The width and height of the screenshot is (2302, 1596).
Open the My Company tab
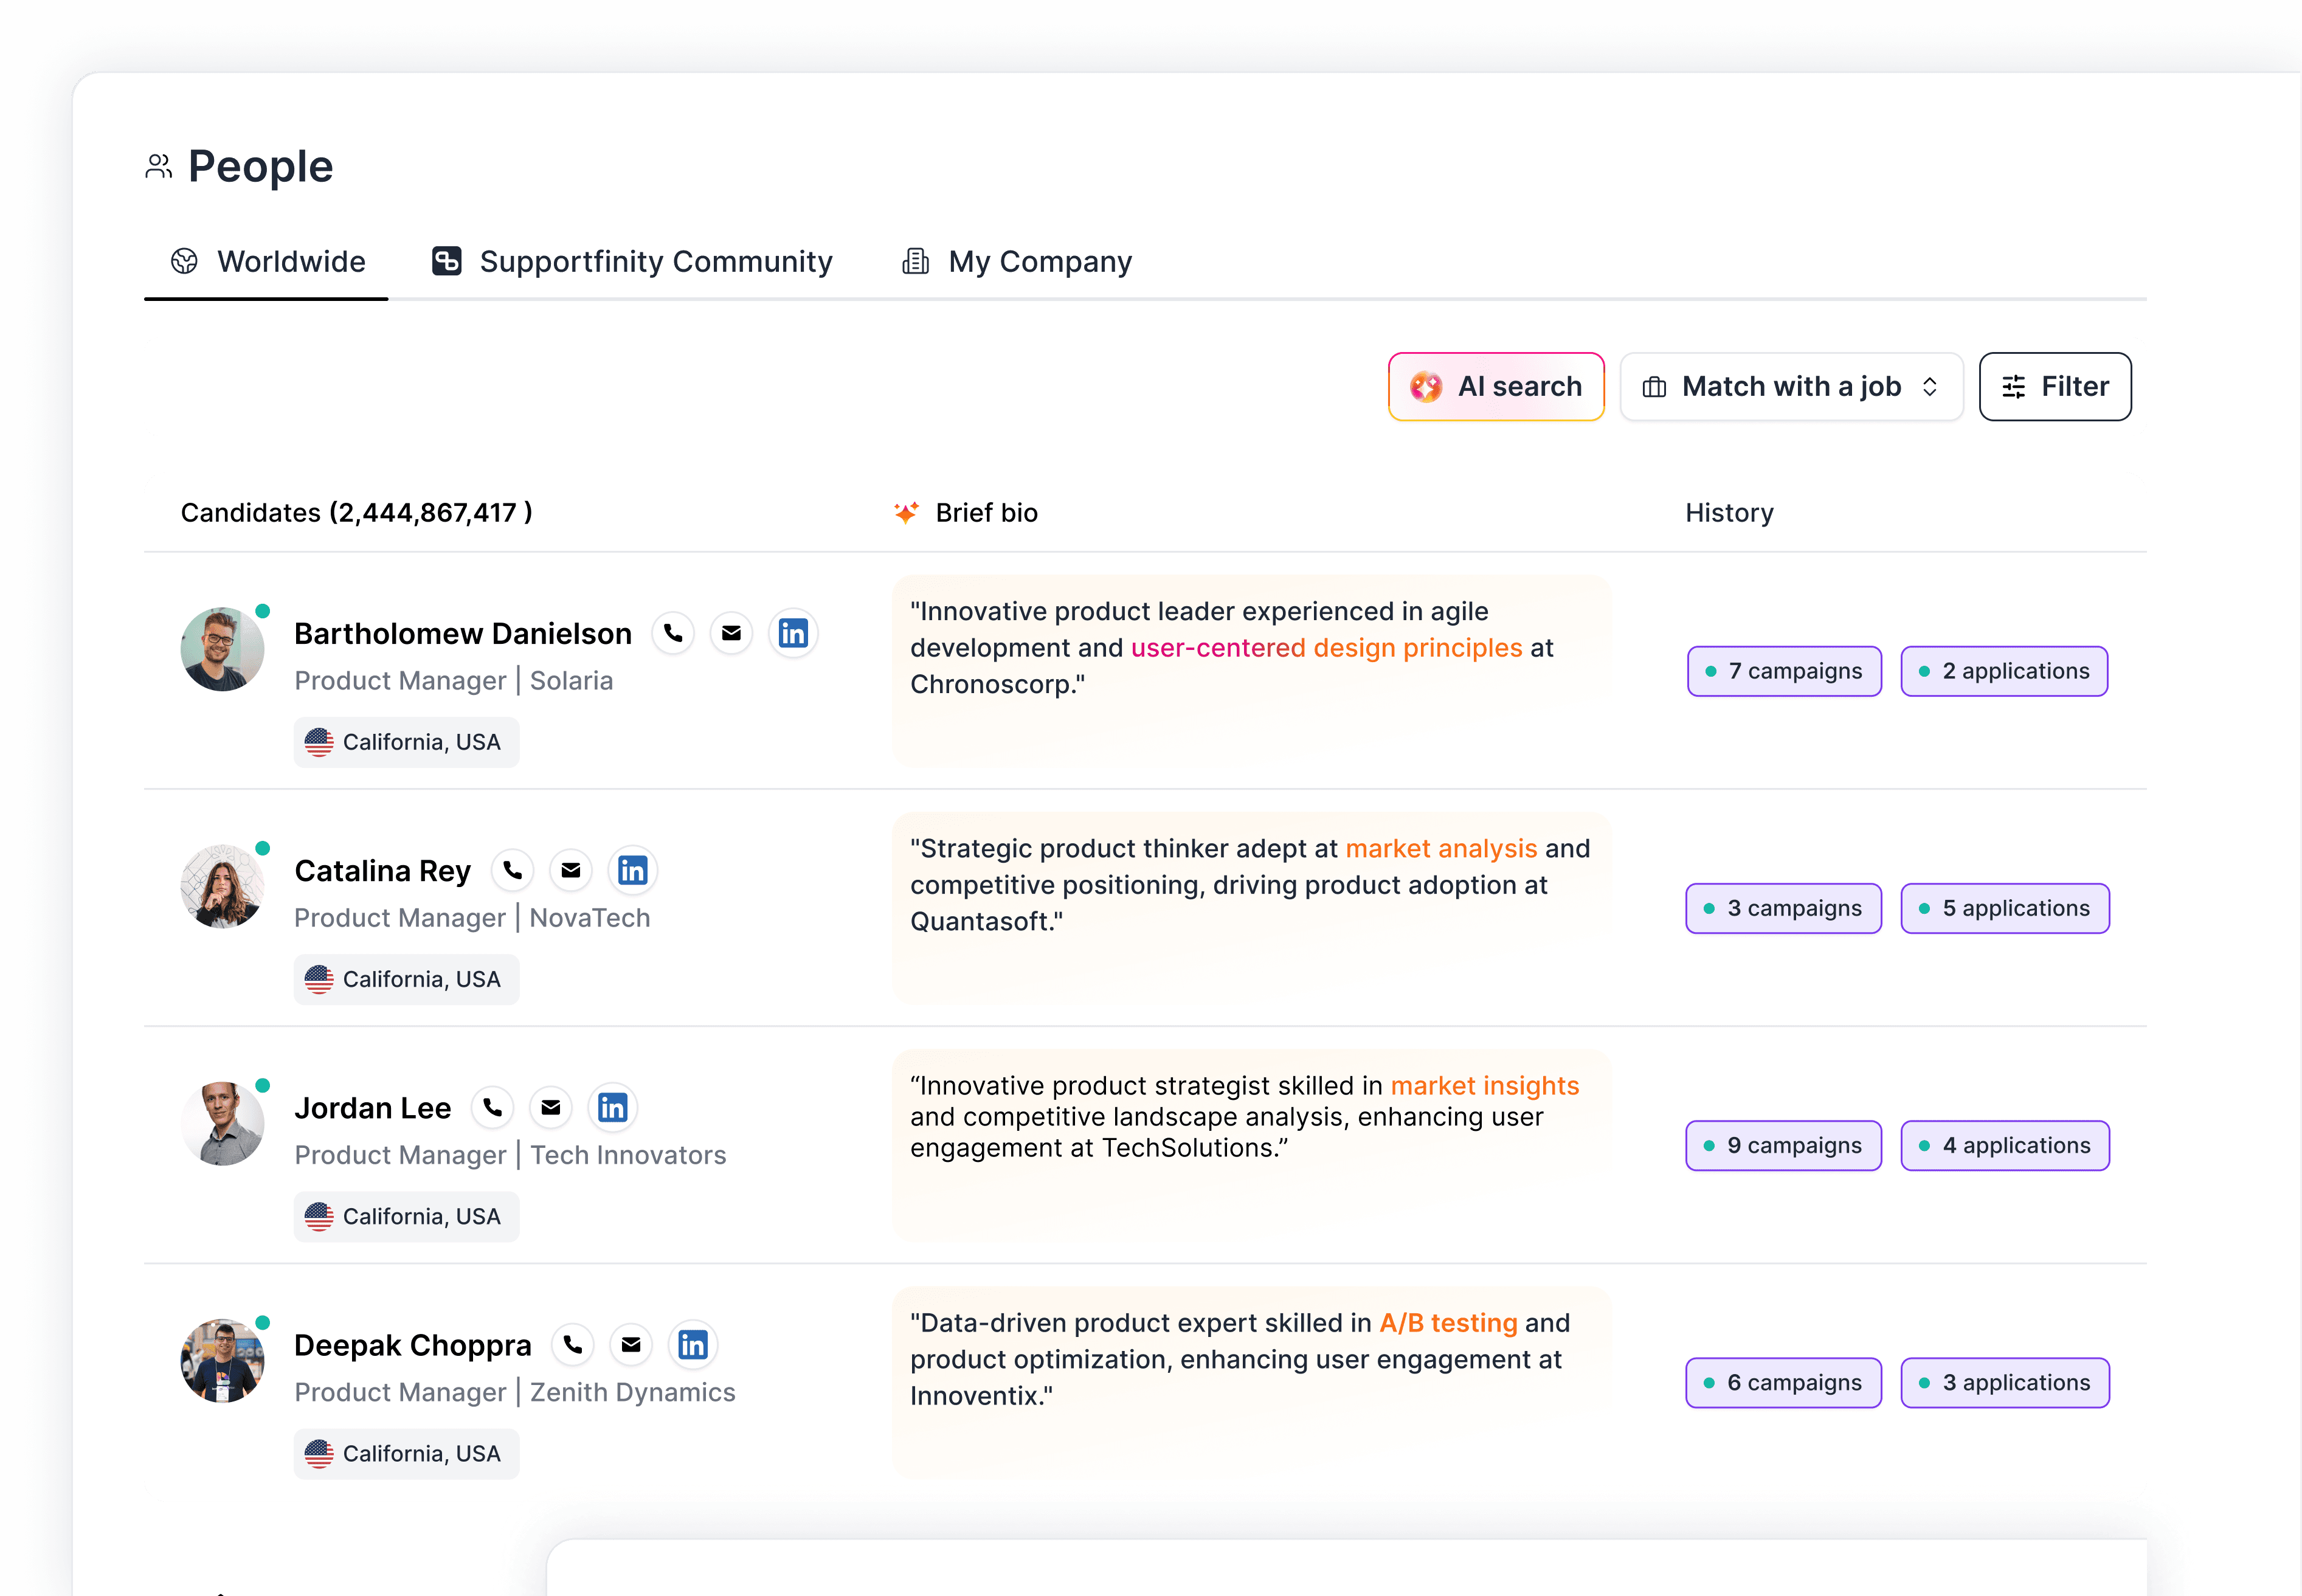[1017, 261]
